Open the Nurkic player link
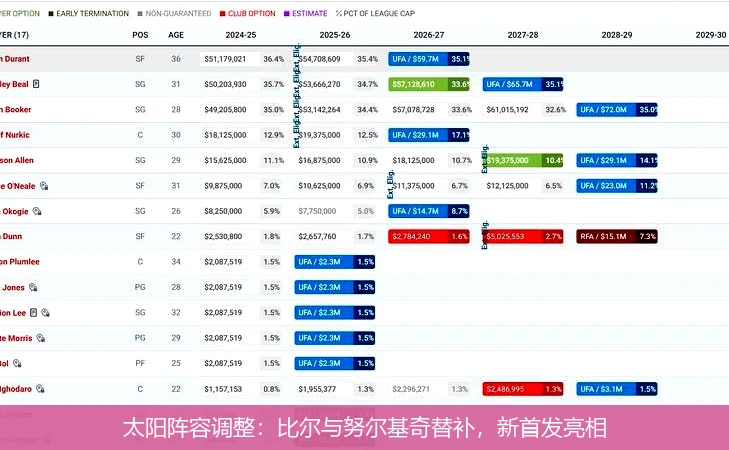Screen dimensions: 729x450 (x=15, y=135)
